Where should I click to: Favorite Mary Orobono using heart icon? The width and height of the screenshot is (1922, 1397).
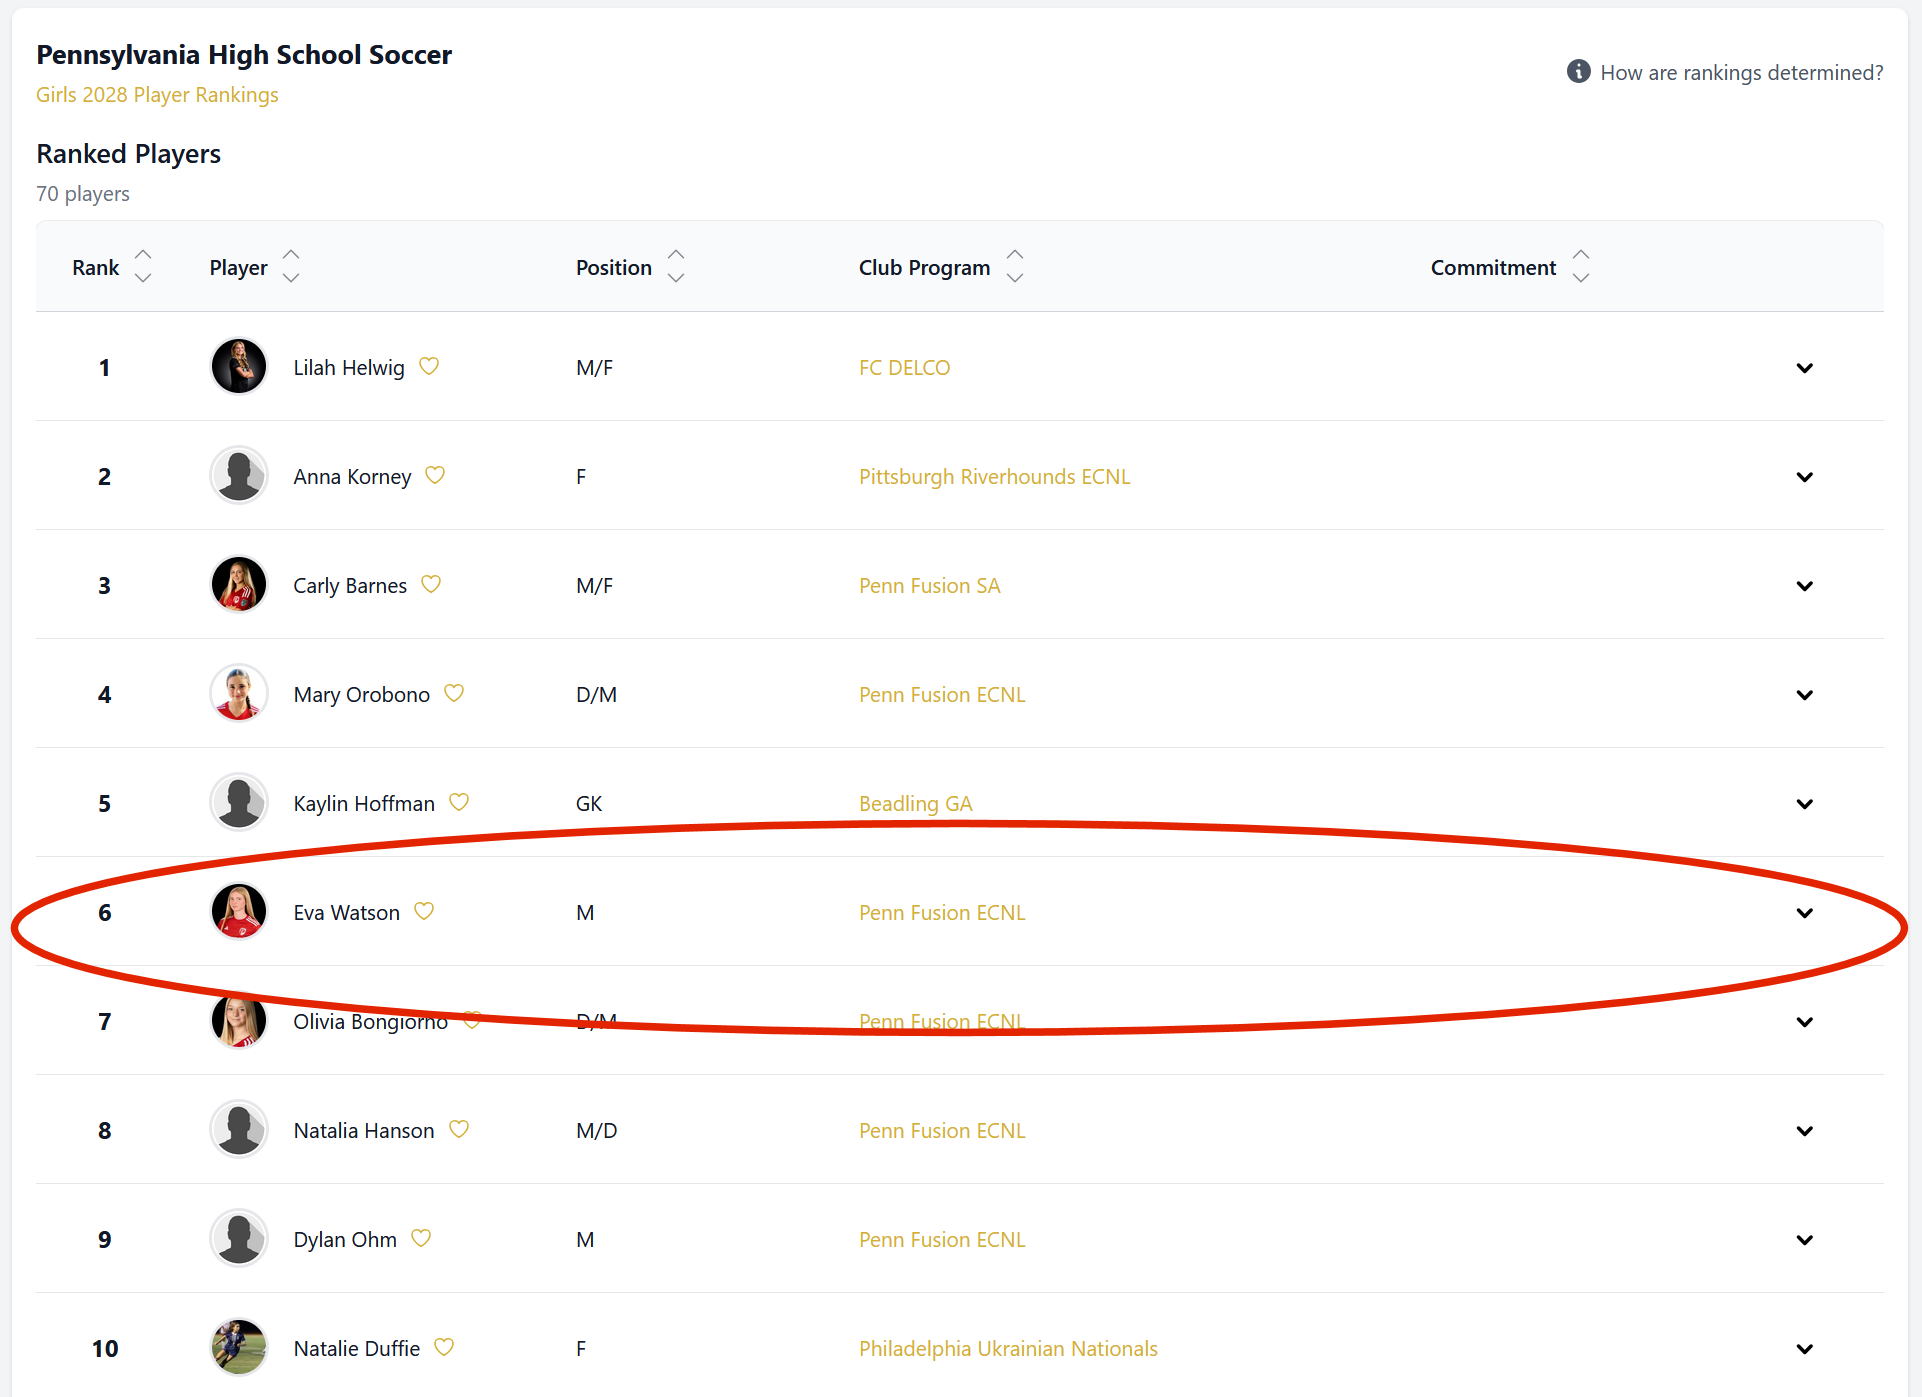(x=454, y=693)
